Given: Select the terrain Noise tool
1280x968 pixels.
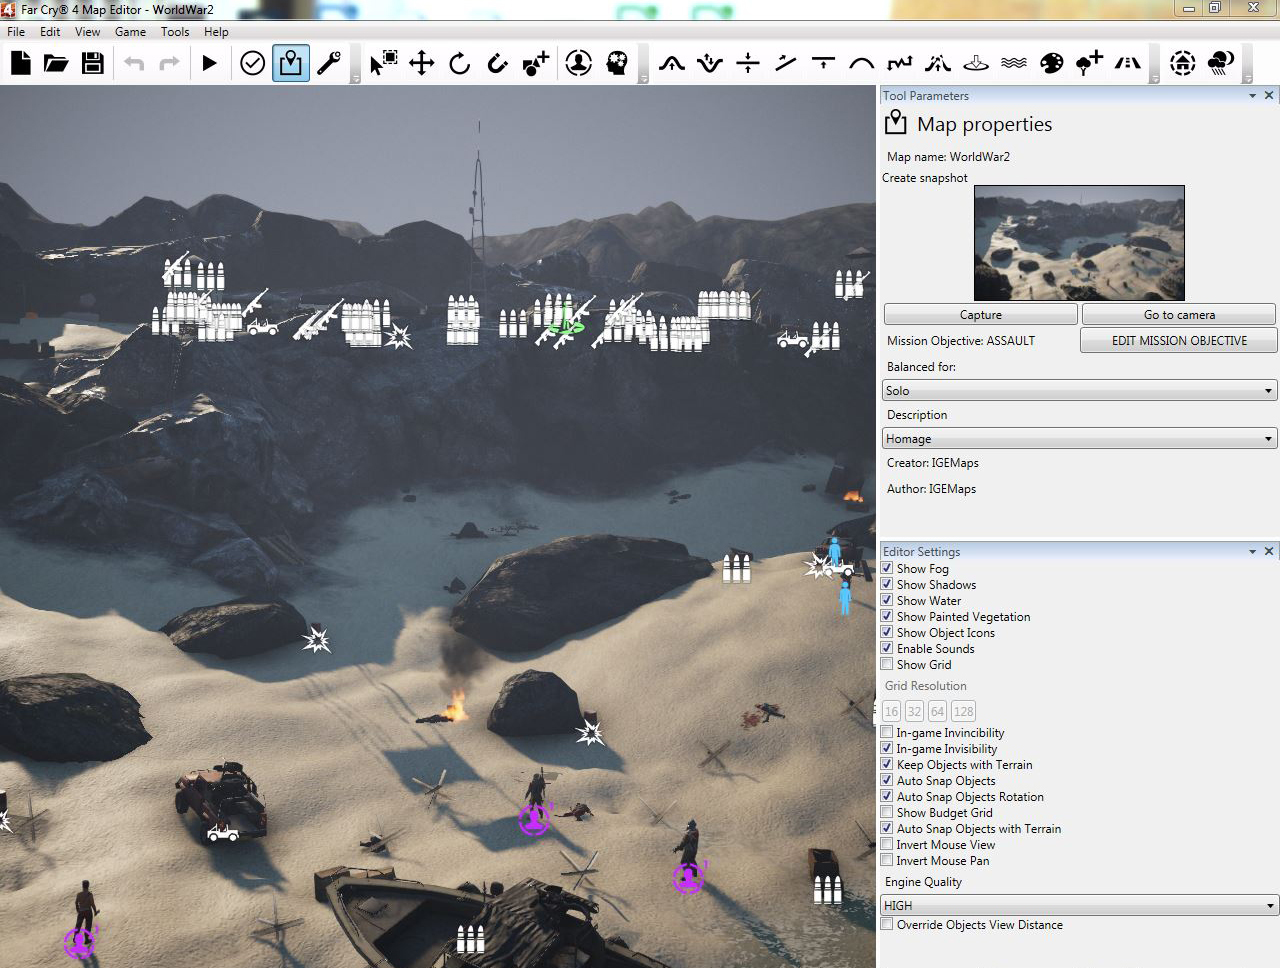Looking at the screenshot, I should [x=900, y=63].
